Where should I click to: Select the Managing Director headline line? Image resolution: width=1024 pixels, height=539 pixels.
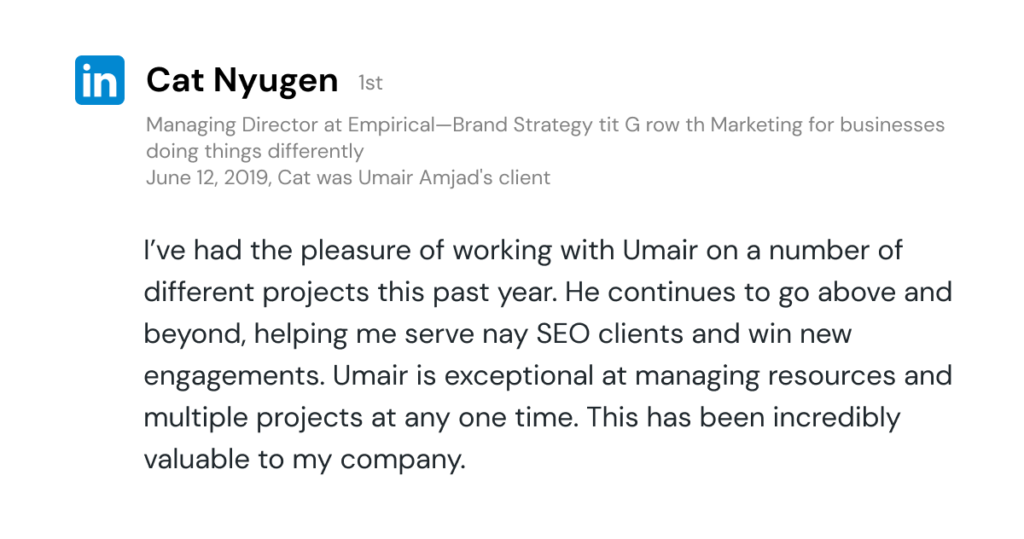pos(545,126)
